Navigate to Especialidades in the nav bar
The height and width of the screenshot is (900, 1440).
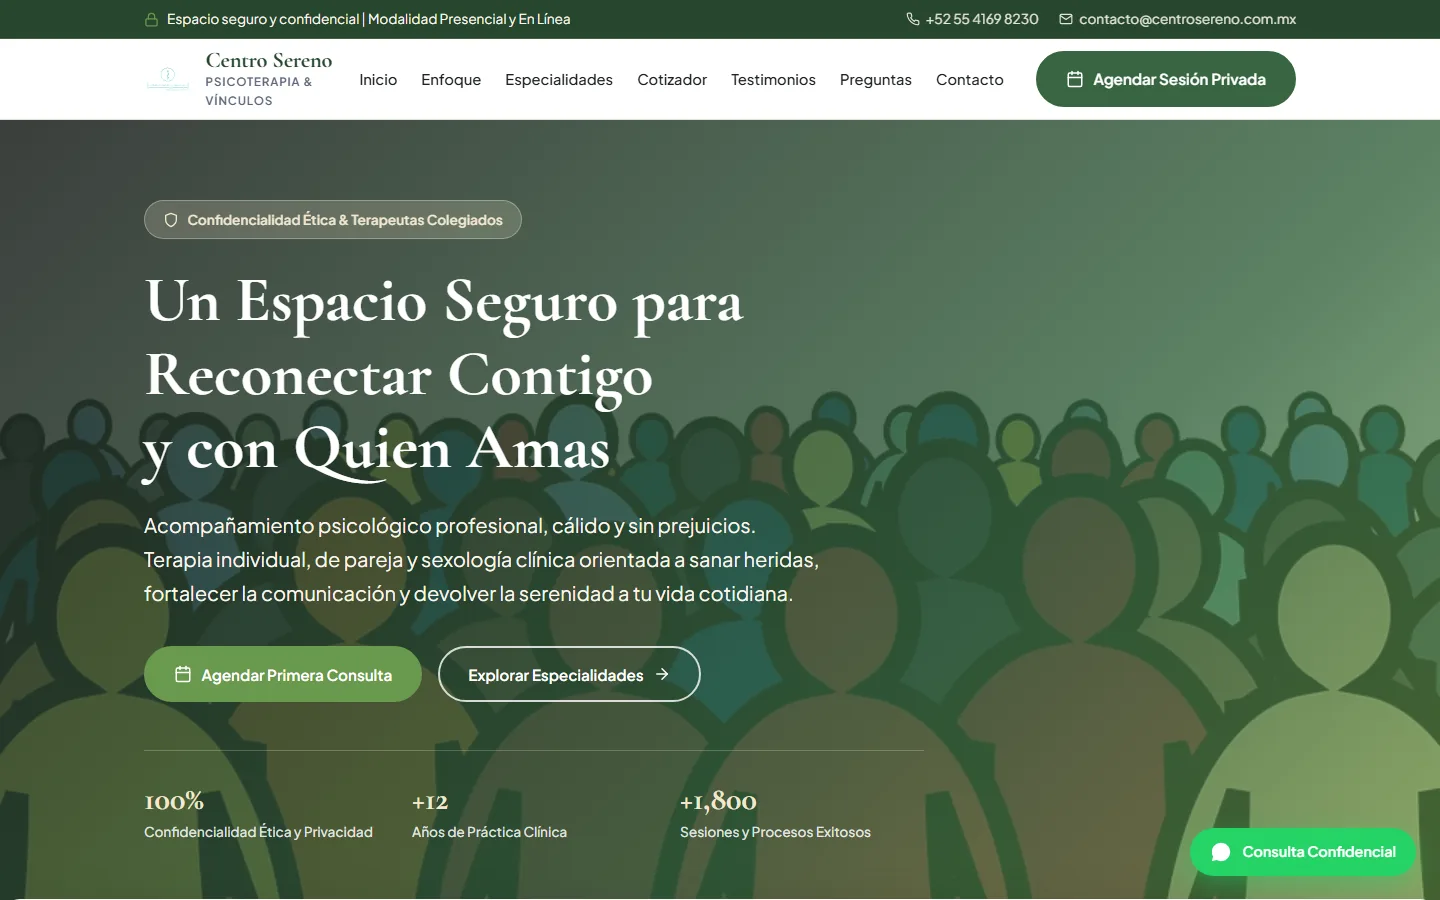coord(559,79)
